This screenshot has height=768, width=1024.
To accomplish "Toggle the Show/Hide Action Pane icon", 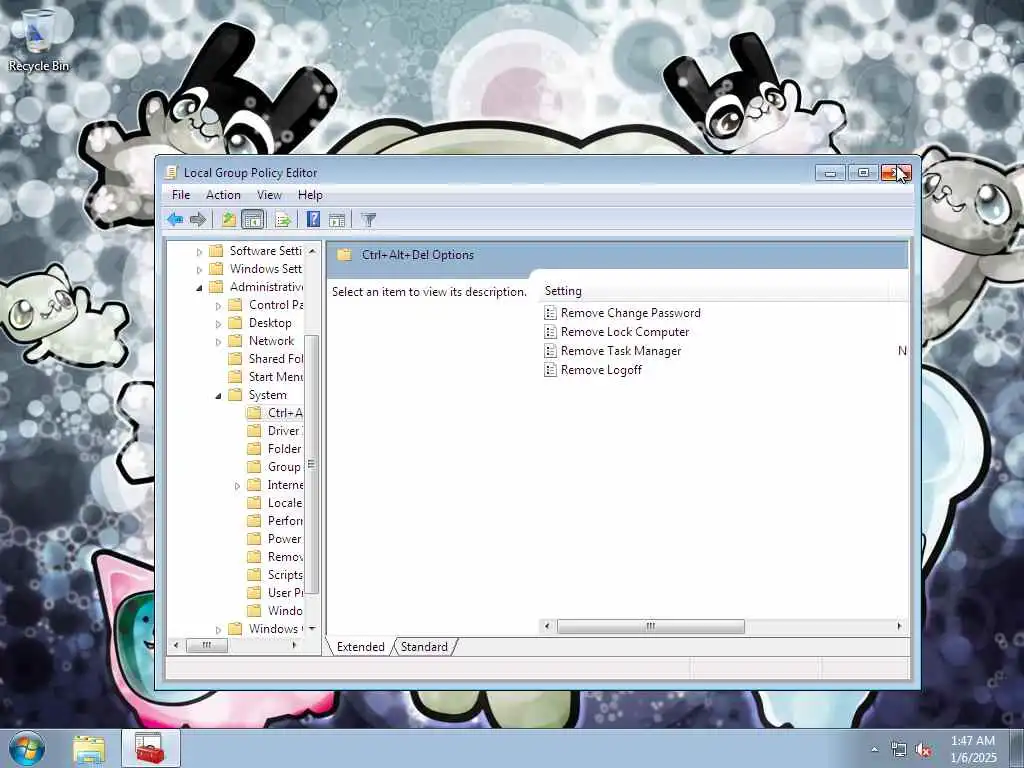I will point(337,219).
